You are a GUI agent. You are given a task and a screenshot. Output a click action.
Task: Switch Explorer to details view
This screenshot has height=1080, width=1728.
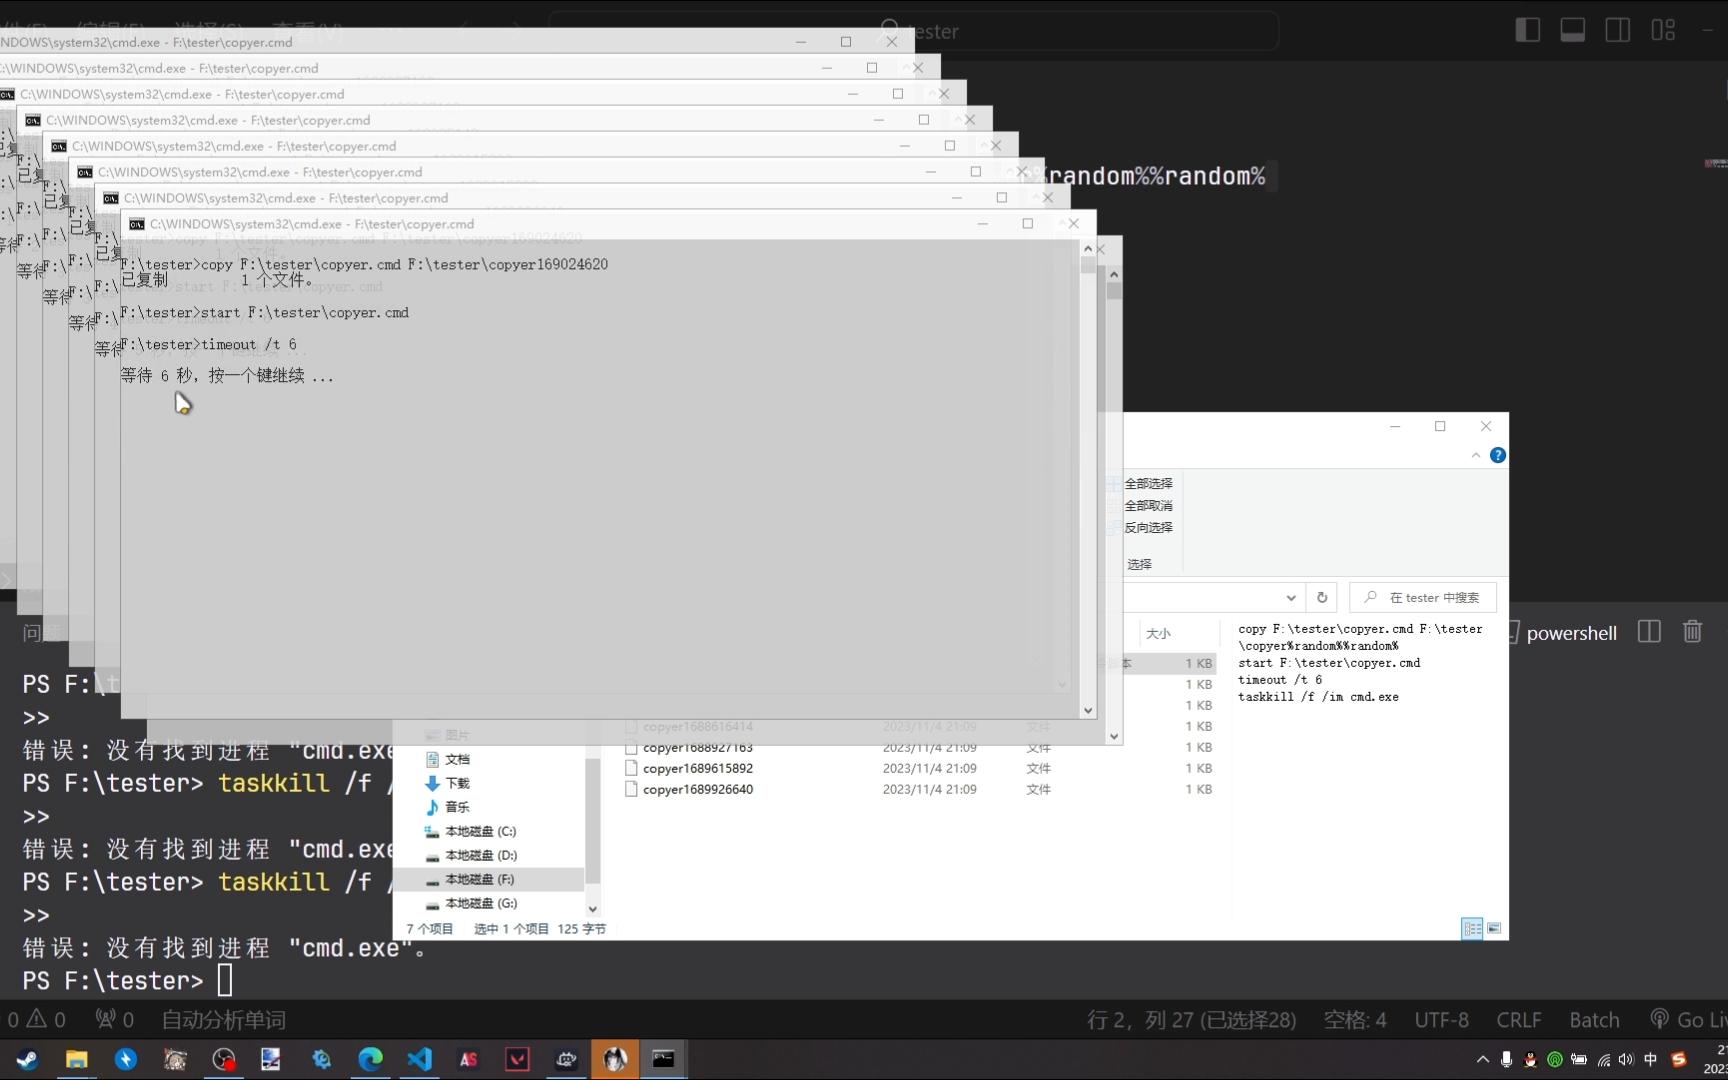click(x=1471, y=928)
